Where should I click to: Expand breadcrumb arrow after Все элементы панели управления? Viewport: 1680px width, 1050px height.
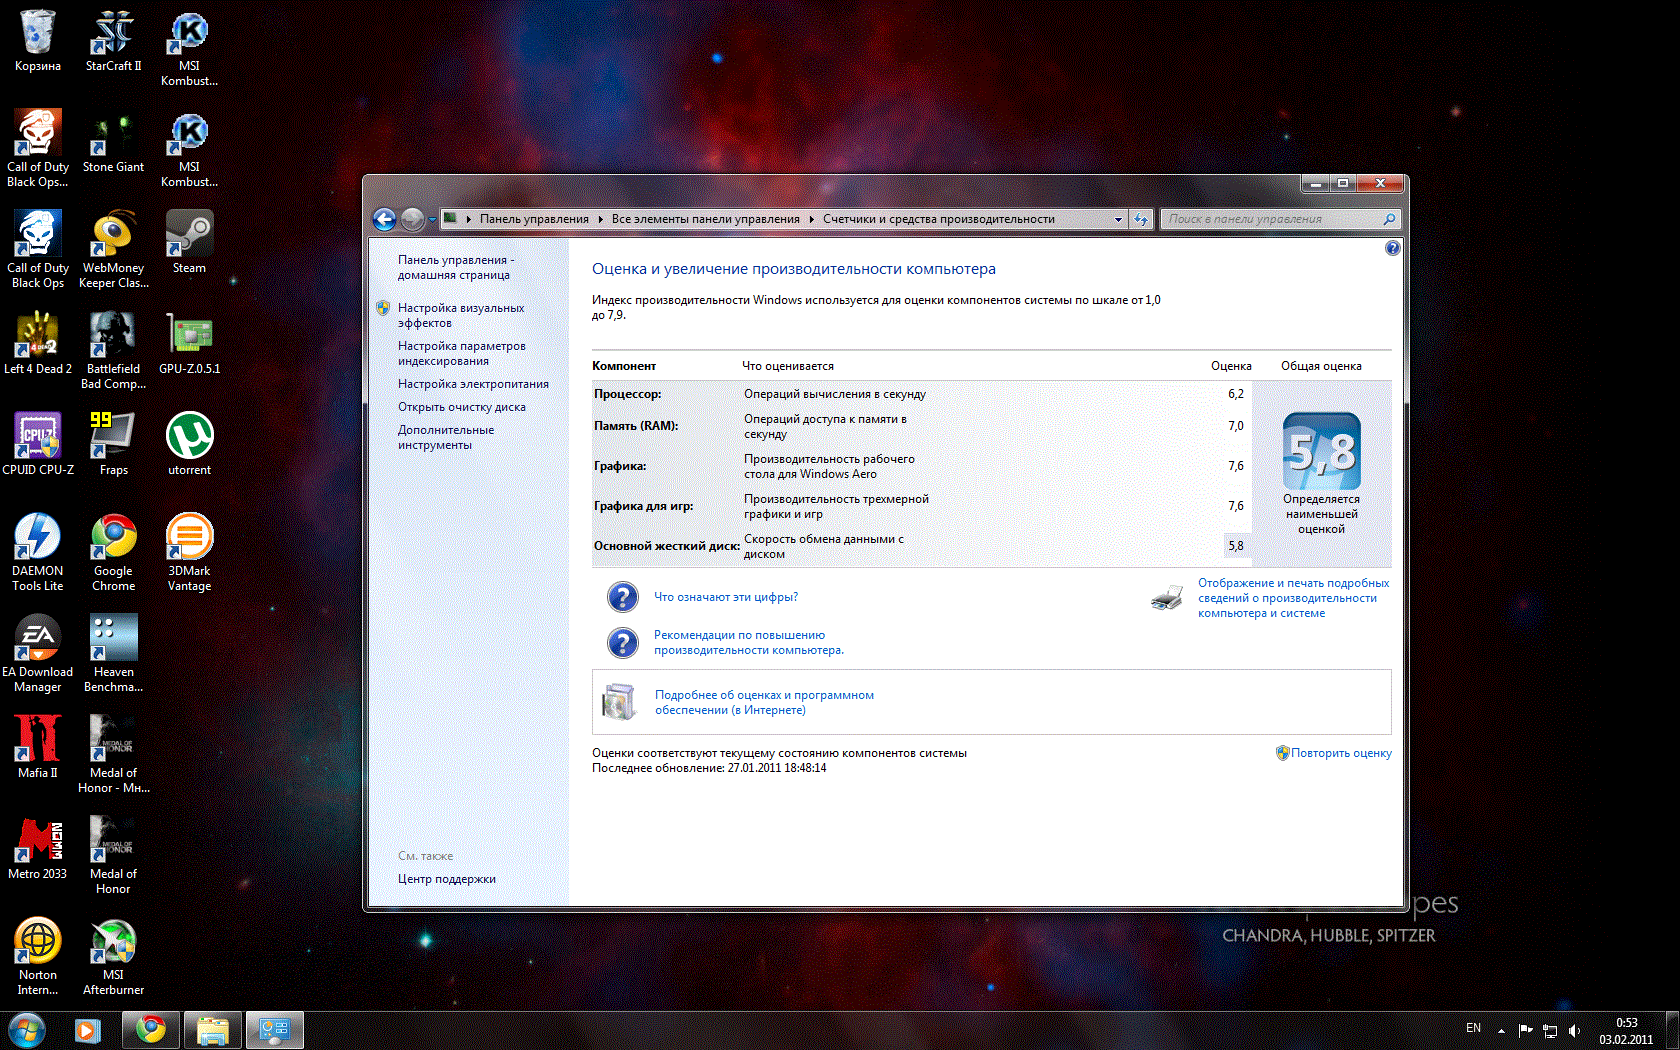811,219
